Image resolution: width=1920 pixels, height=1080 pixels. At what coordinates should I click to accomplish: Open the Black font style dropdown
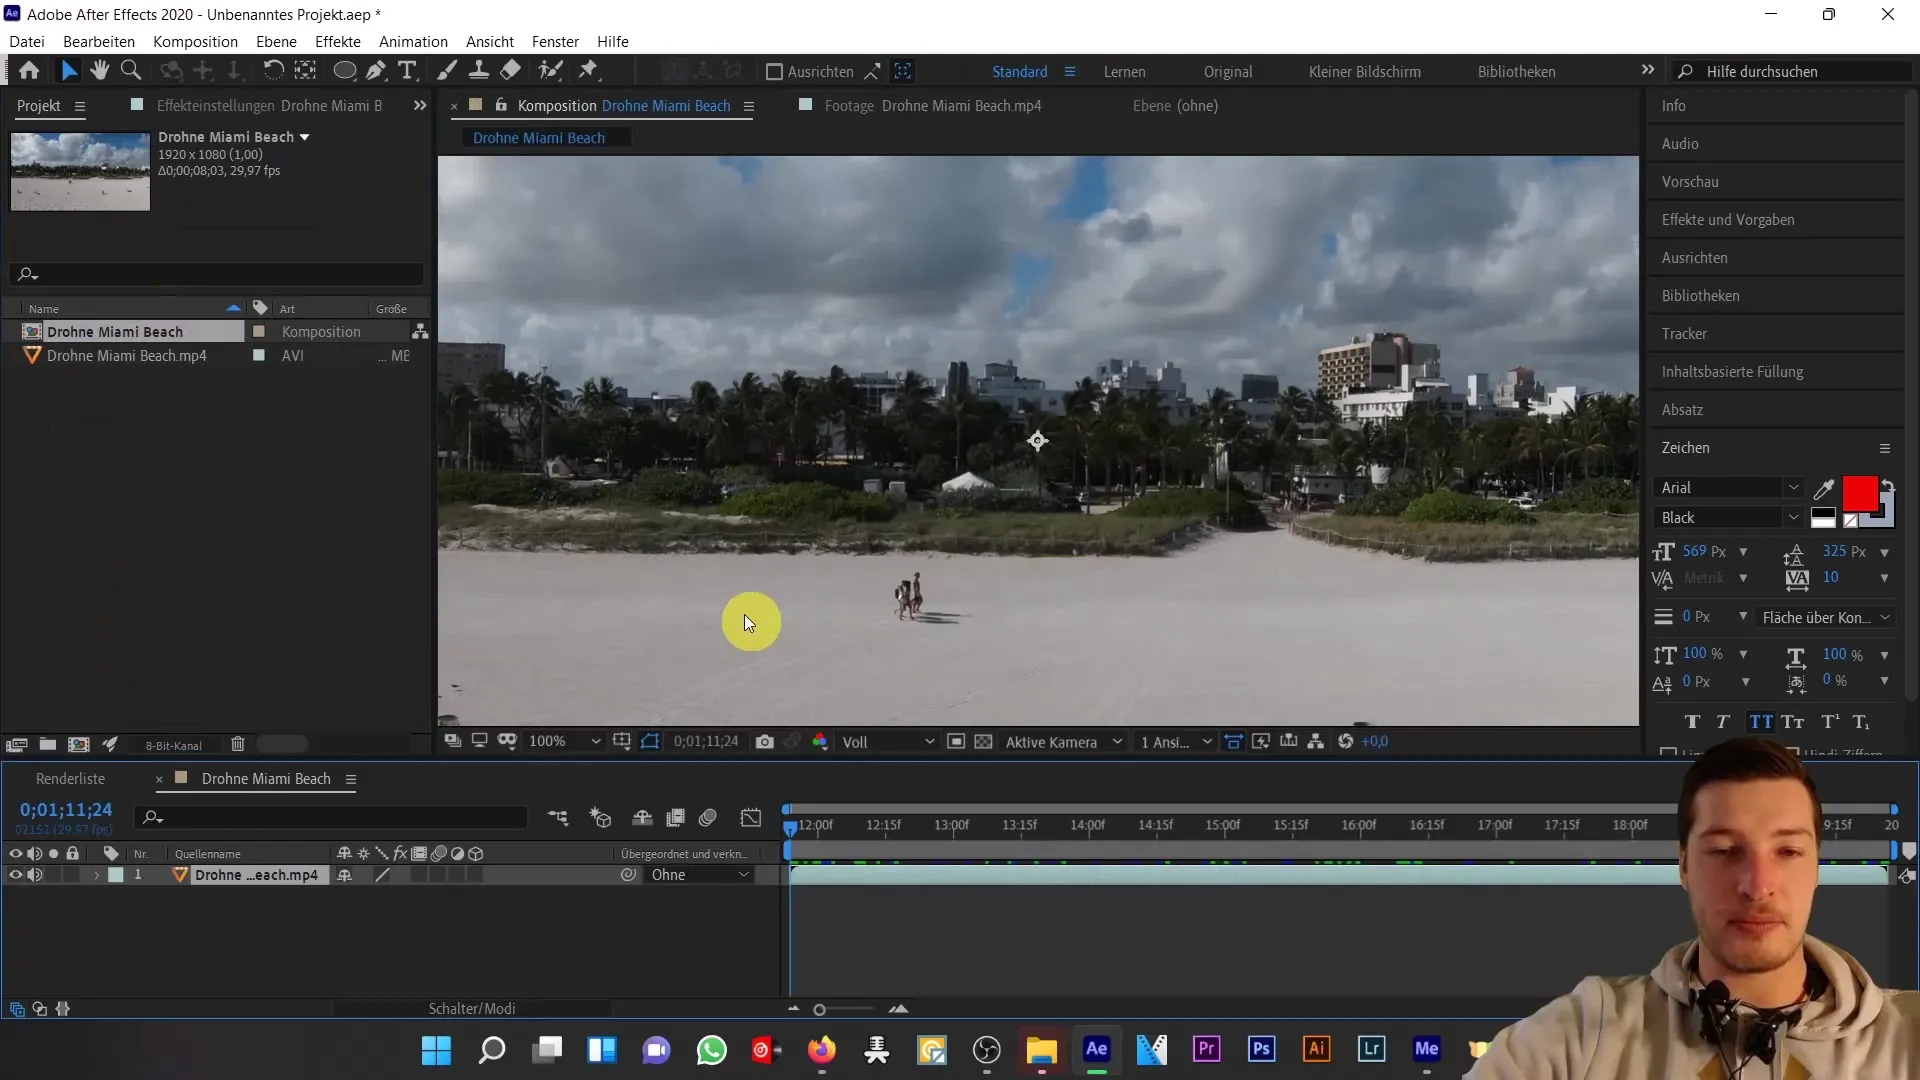tap(1728, 518)
